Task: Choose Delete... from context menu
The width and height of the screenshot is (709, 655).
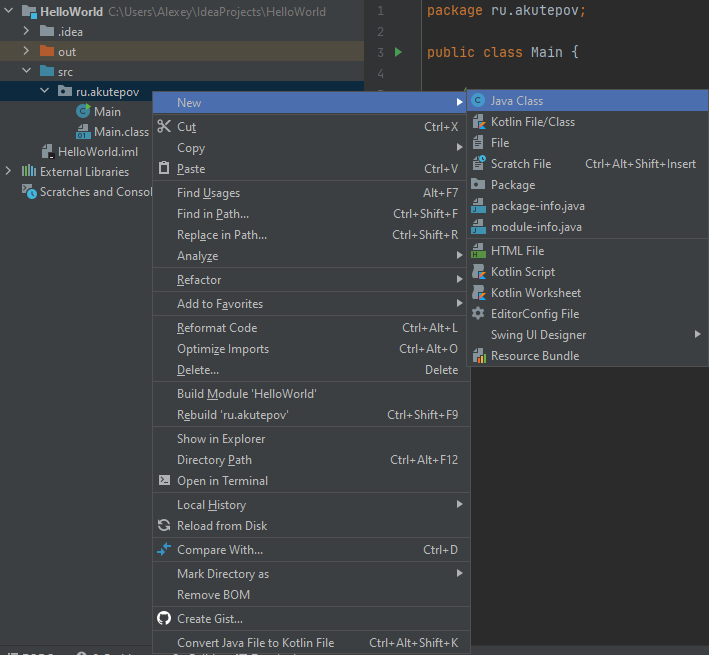Action: [312, 369]
